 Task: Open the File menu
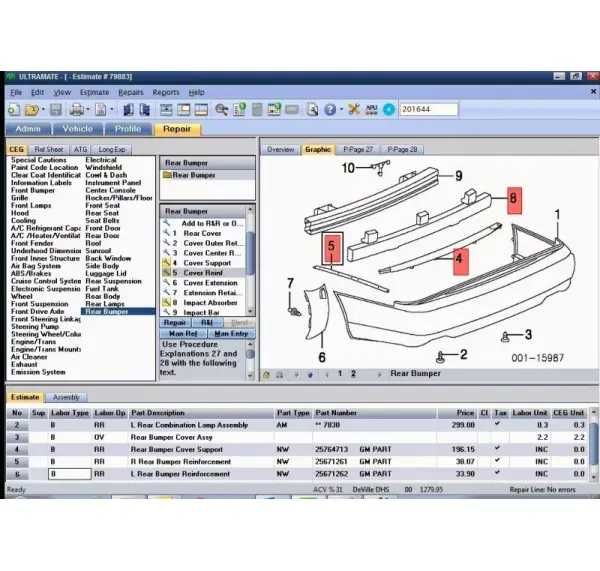pyautogui.click(x=16, y=92)
